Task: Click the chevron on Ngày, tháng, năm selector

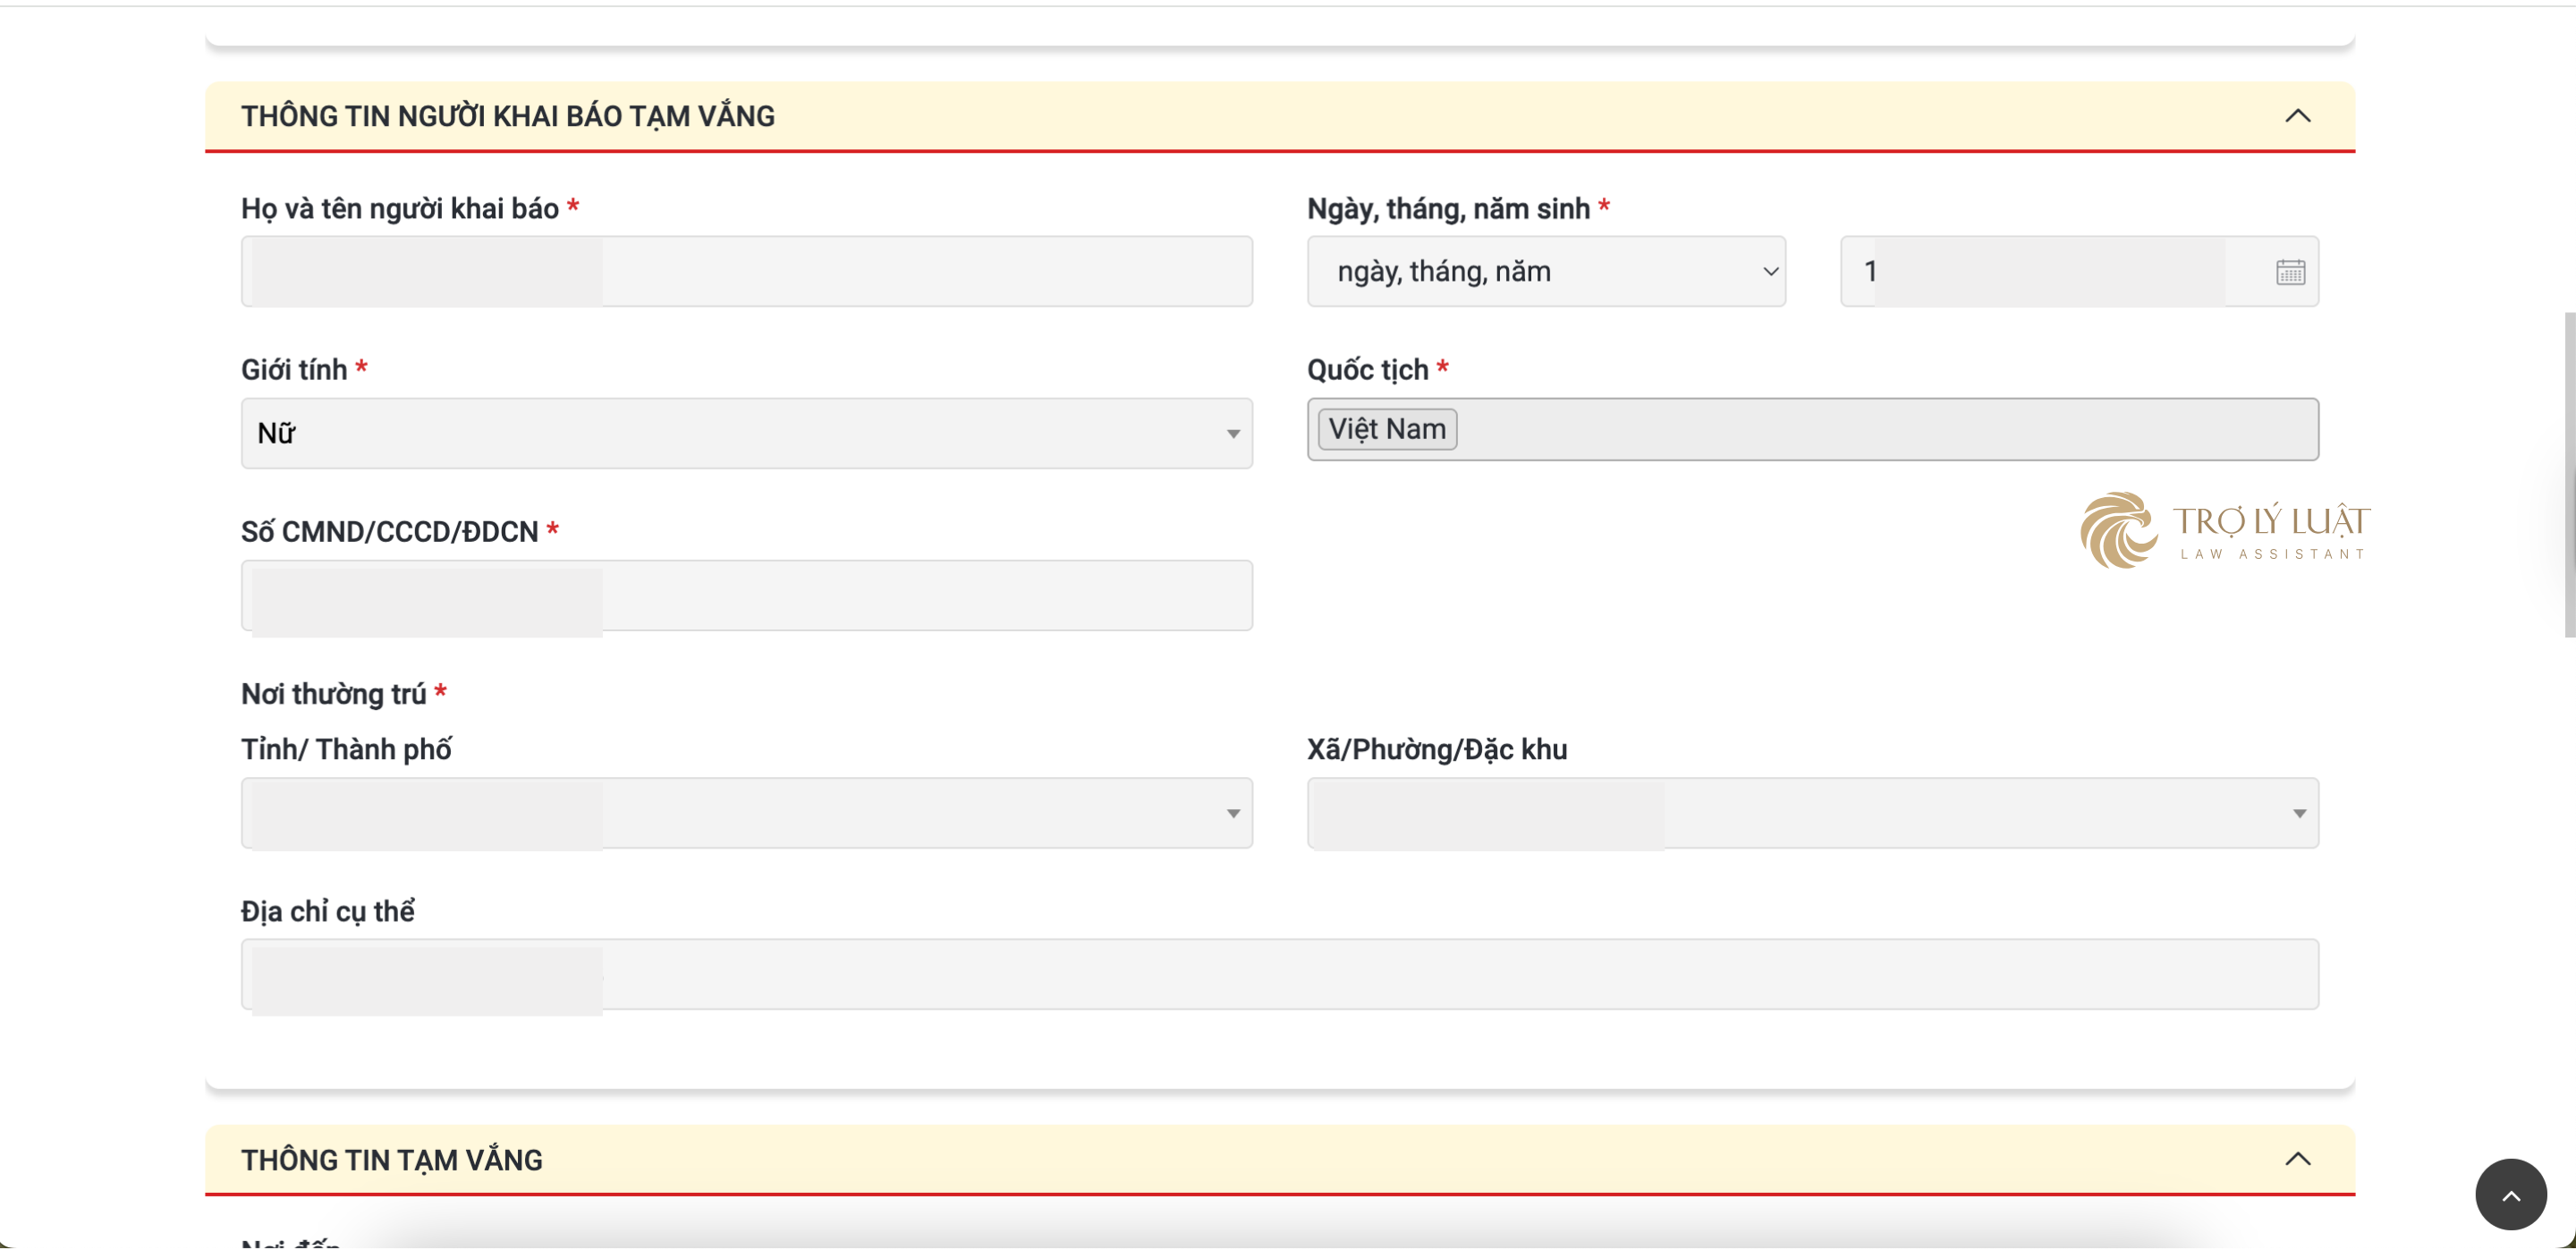Action: click(1767, 271)
